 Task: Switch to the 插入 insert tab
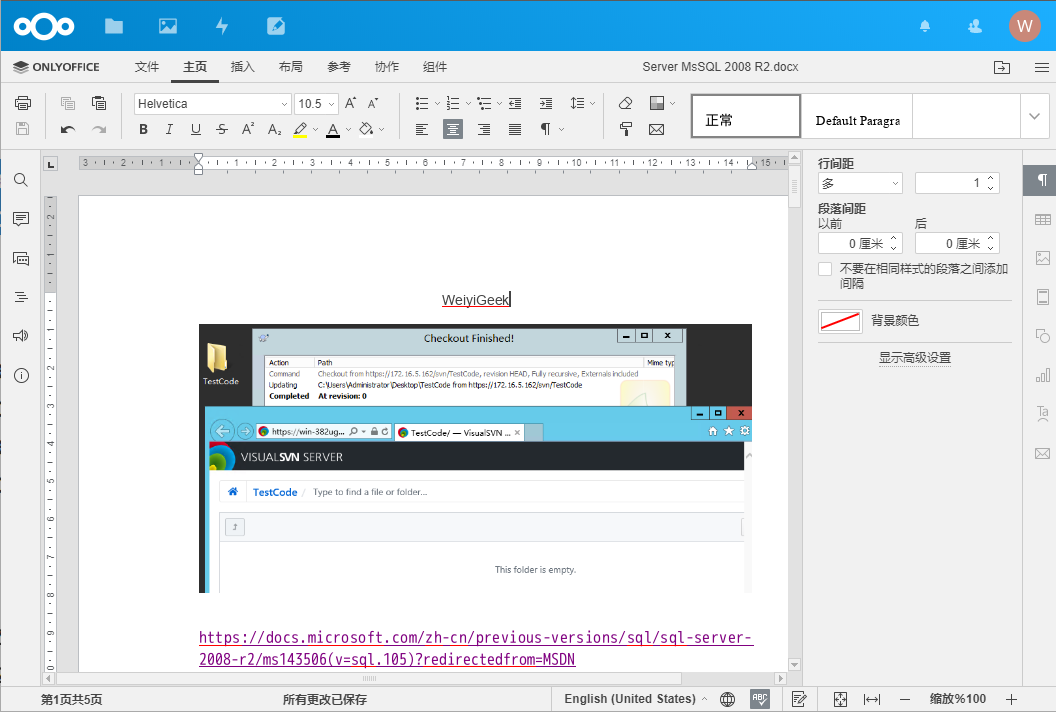(x=242, y=67)
